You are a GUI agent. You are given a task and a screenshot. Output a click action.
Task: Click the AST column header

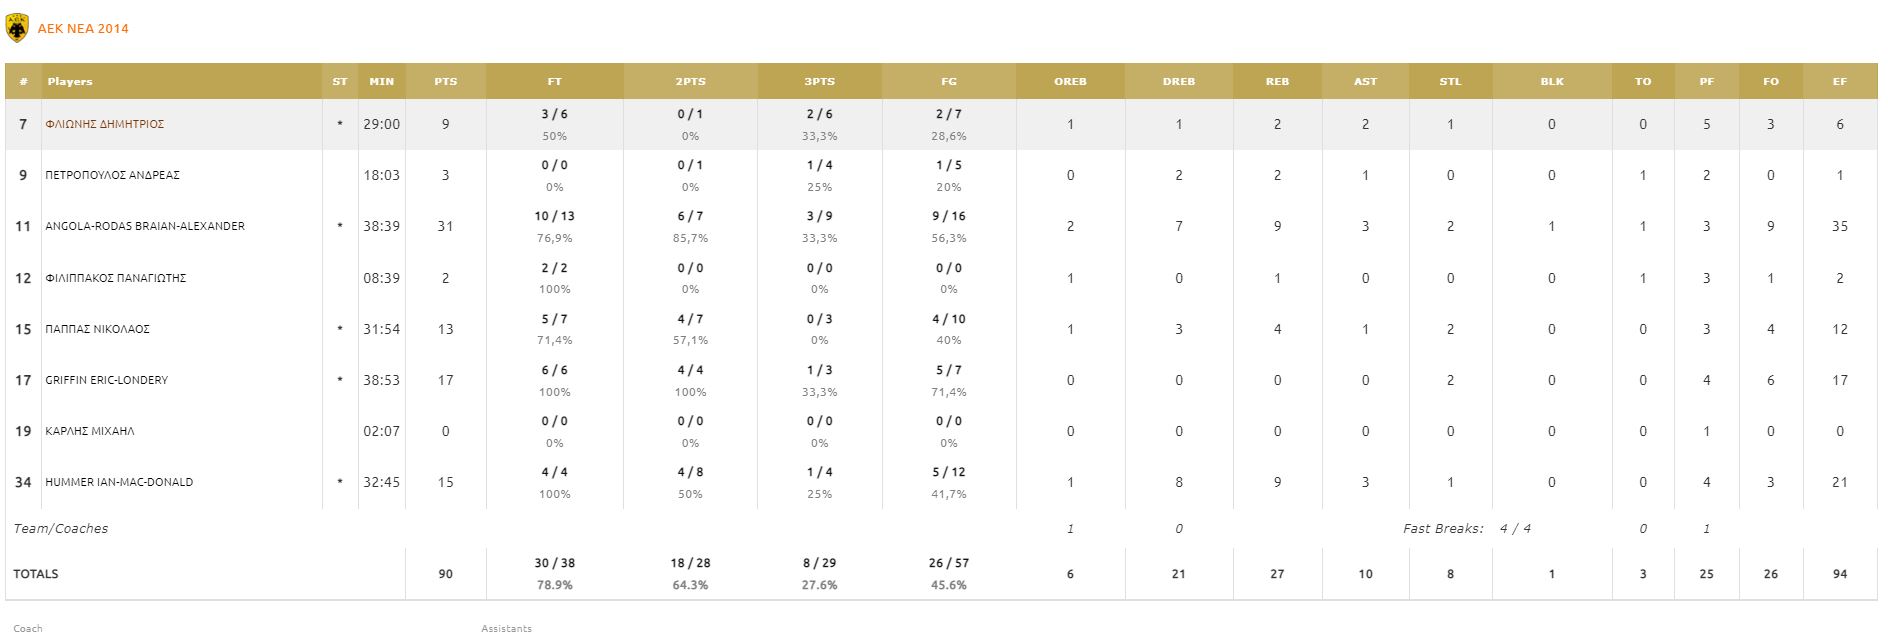click(1365, 81)
